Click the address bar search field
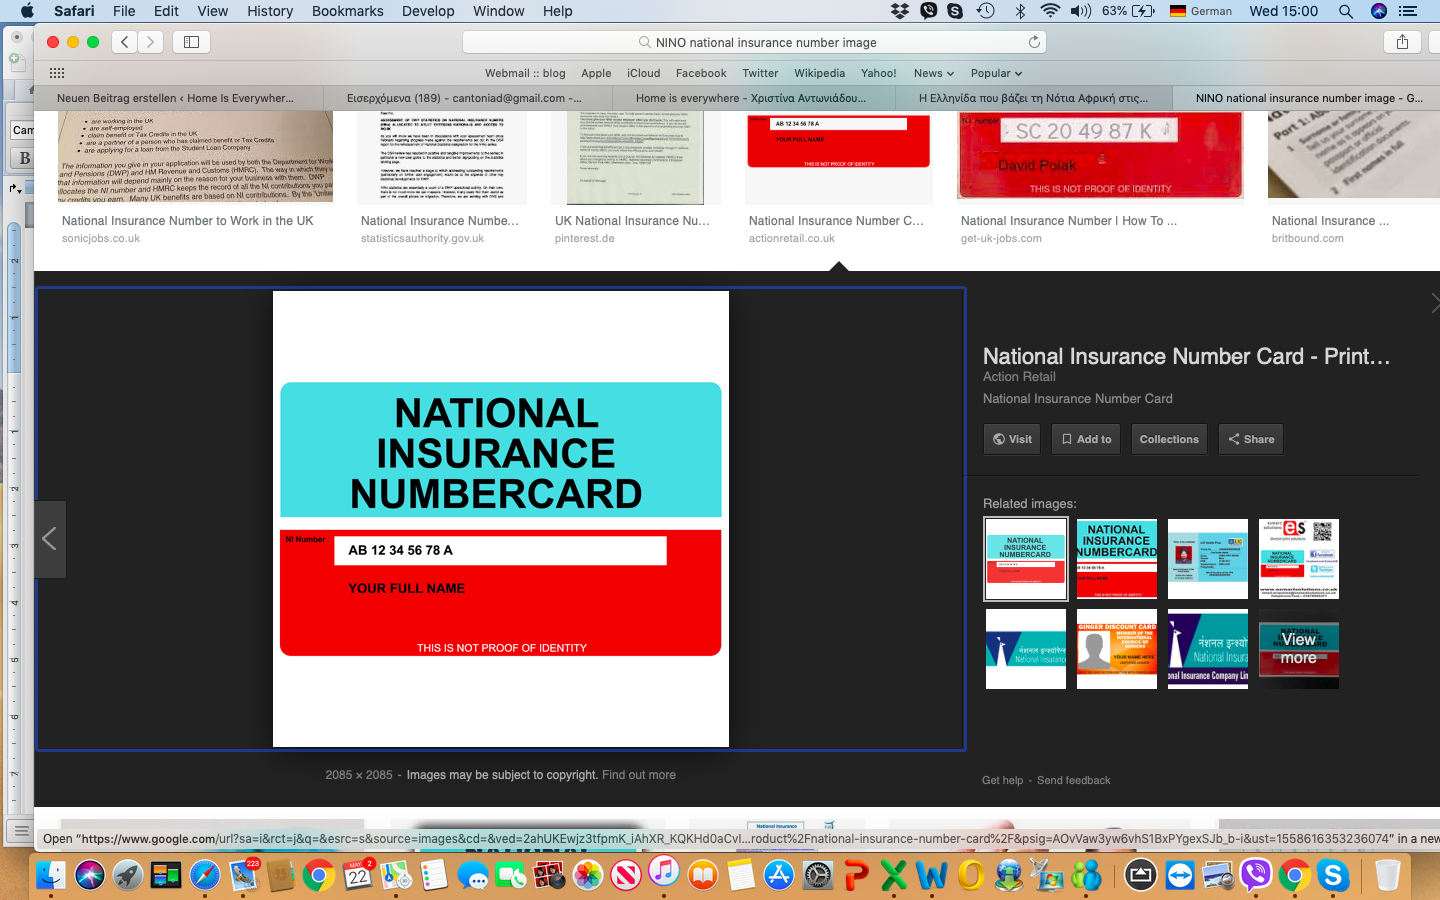This screenshot has width=1440, height=900. pyautogui.click(x=755, y=42)
